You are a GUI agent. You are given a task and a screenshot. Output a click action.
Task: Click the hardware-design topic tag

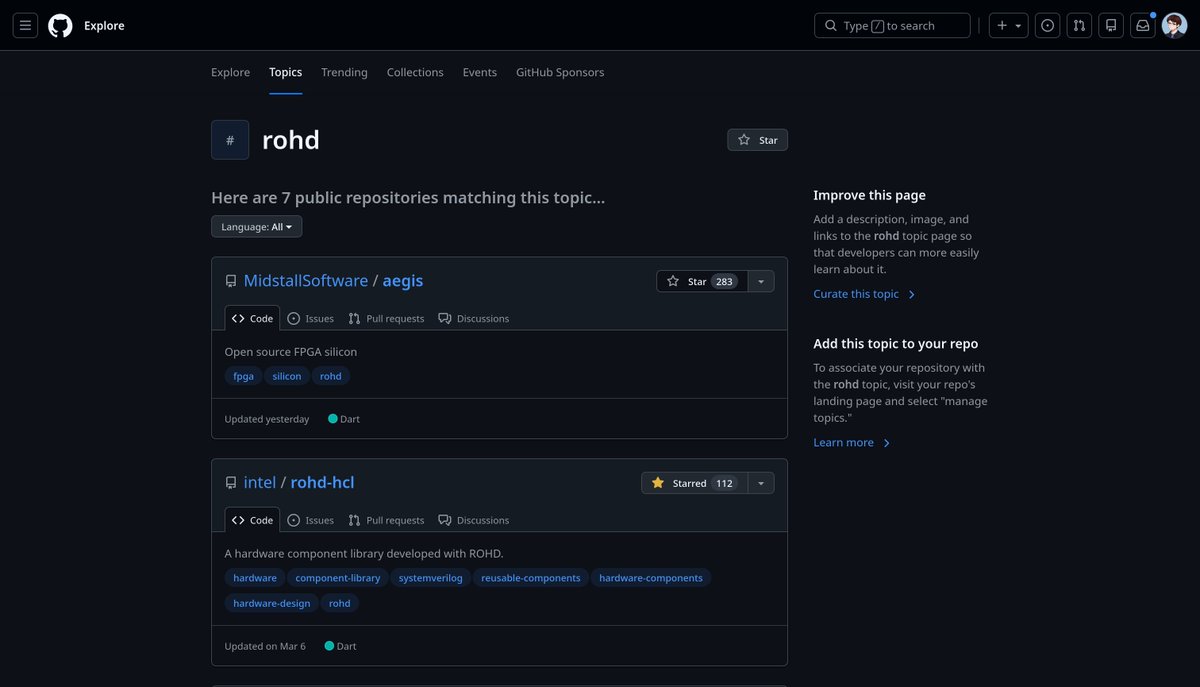272,603
